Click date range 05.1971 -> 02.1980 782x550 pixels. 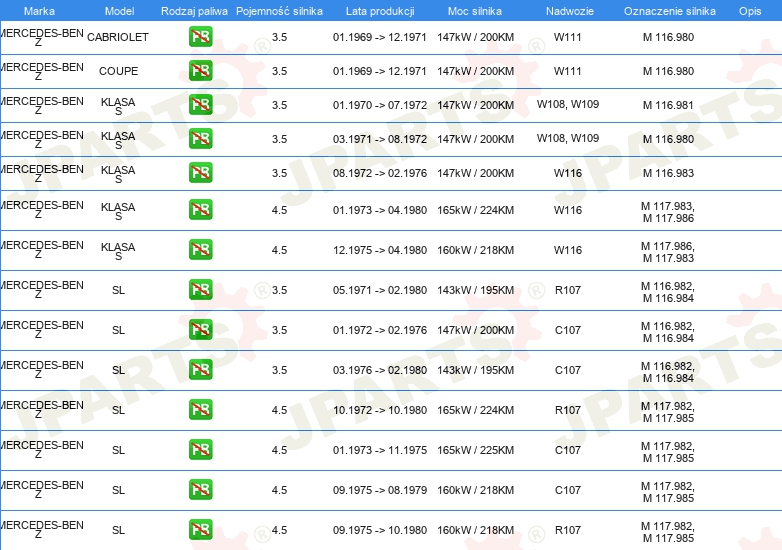click(380, 290)
